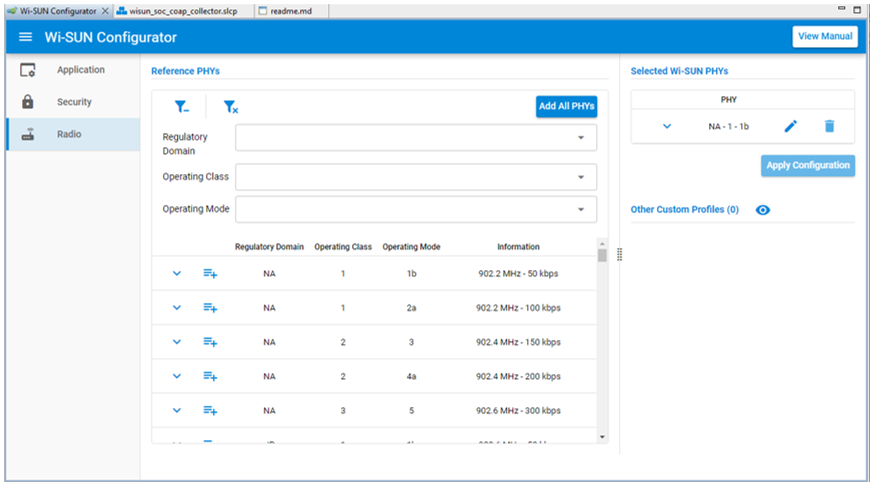The image size is (874, 482).
Task: Switch to the readme.md tab
Action: 291,11
